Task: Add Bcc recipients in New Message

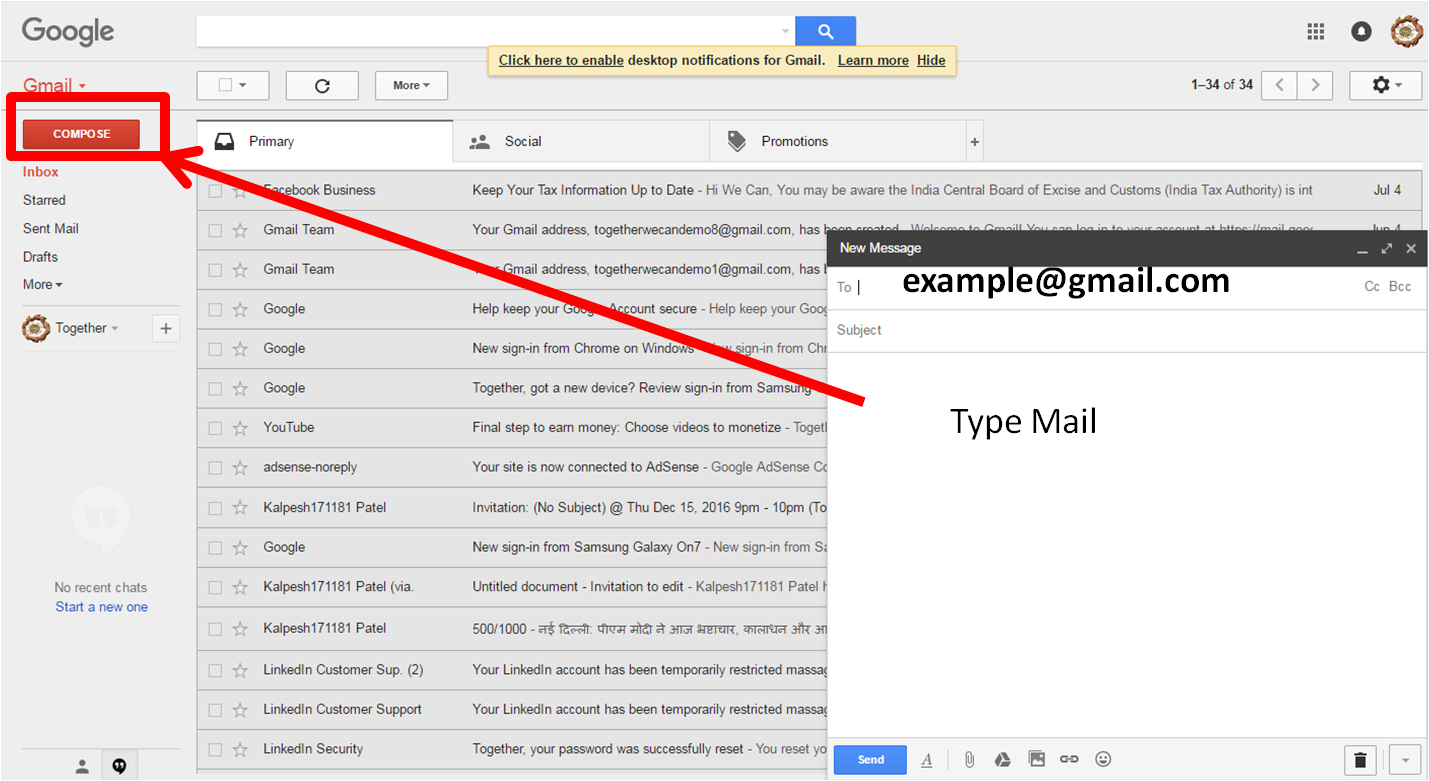Action: click(x=1400, y=287)
